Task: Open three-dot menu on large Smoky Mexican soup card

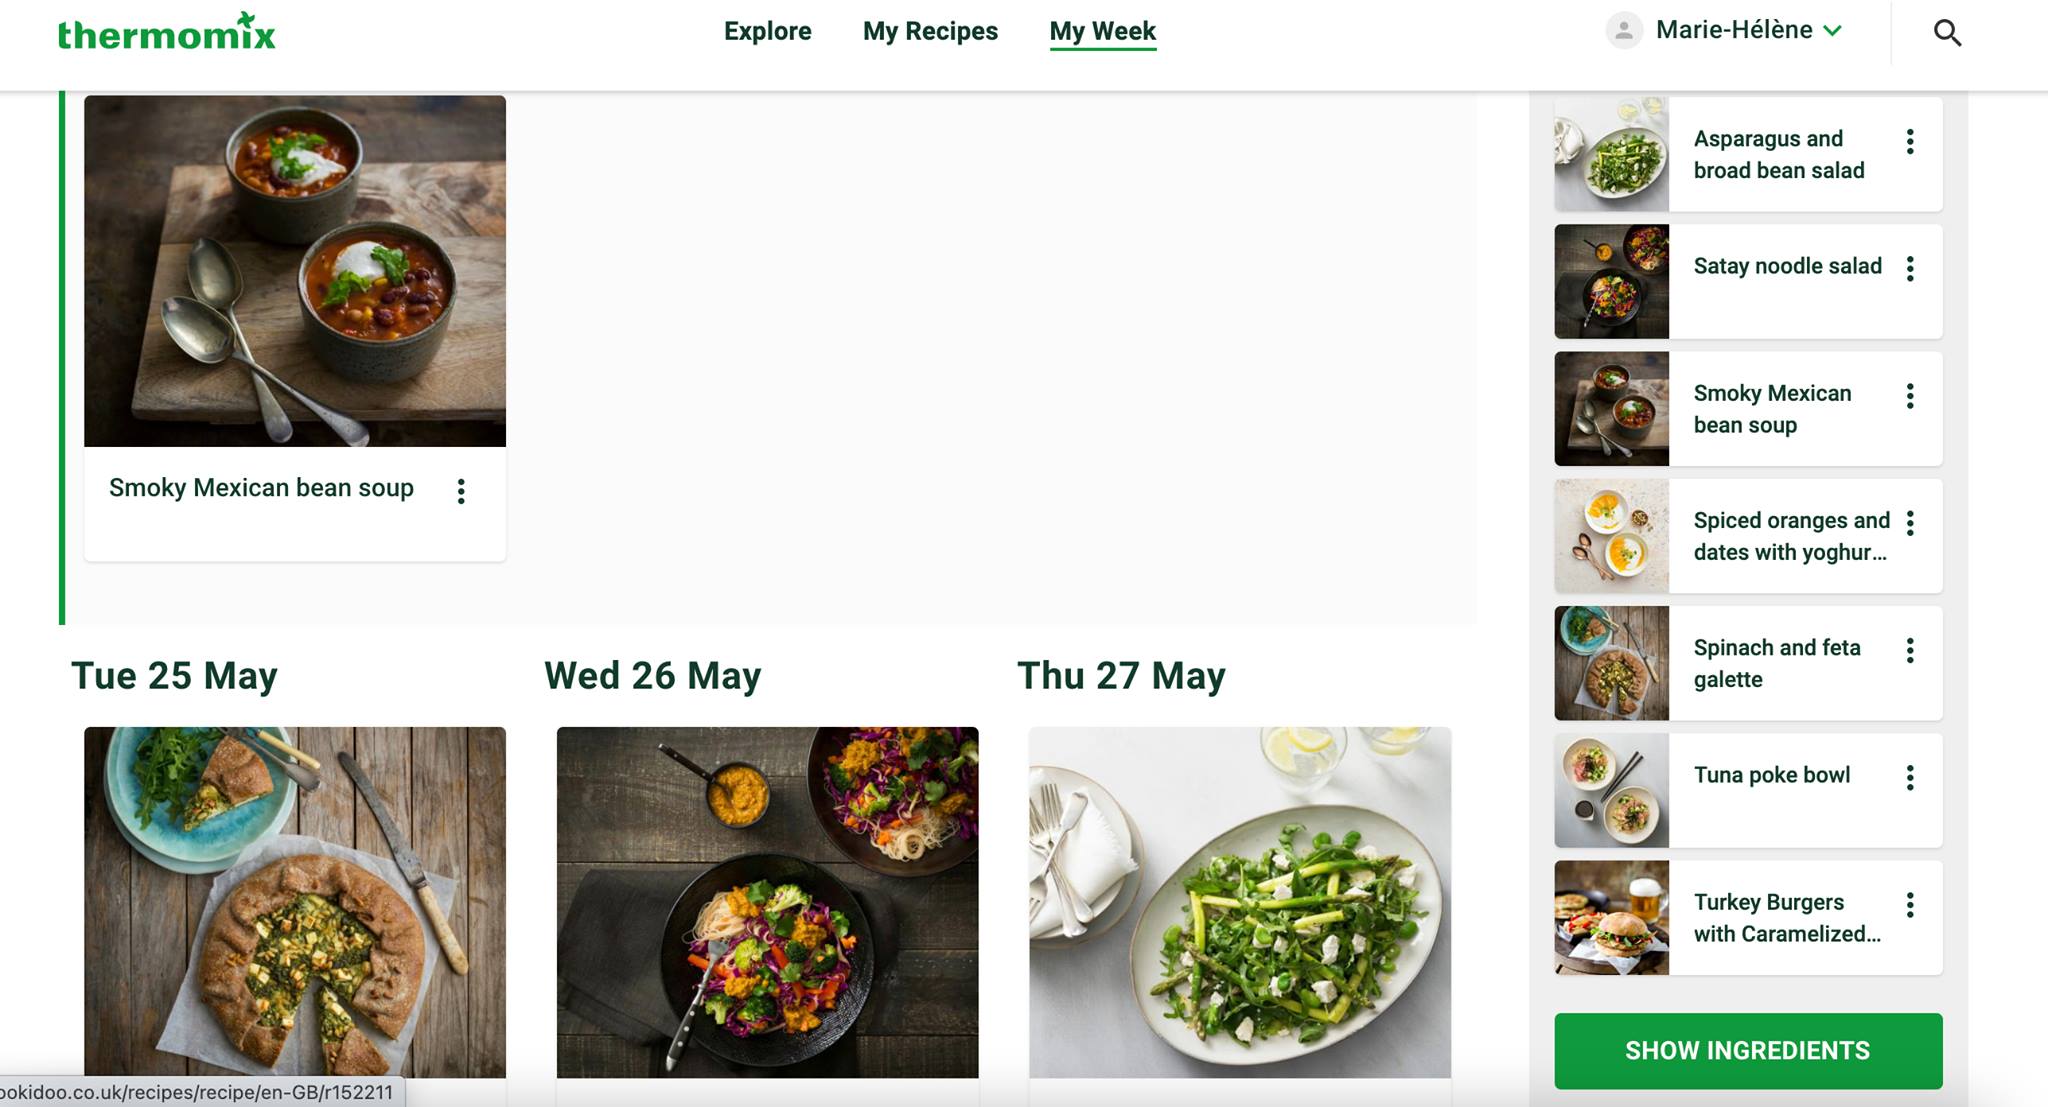Action: coord(461,491)
